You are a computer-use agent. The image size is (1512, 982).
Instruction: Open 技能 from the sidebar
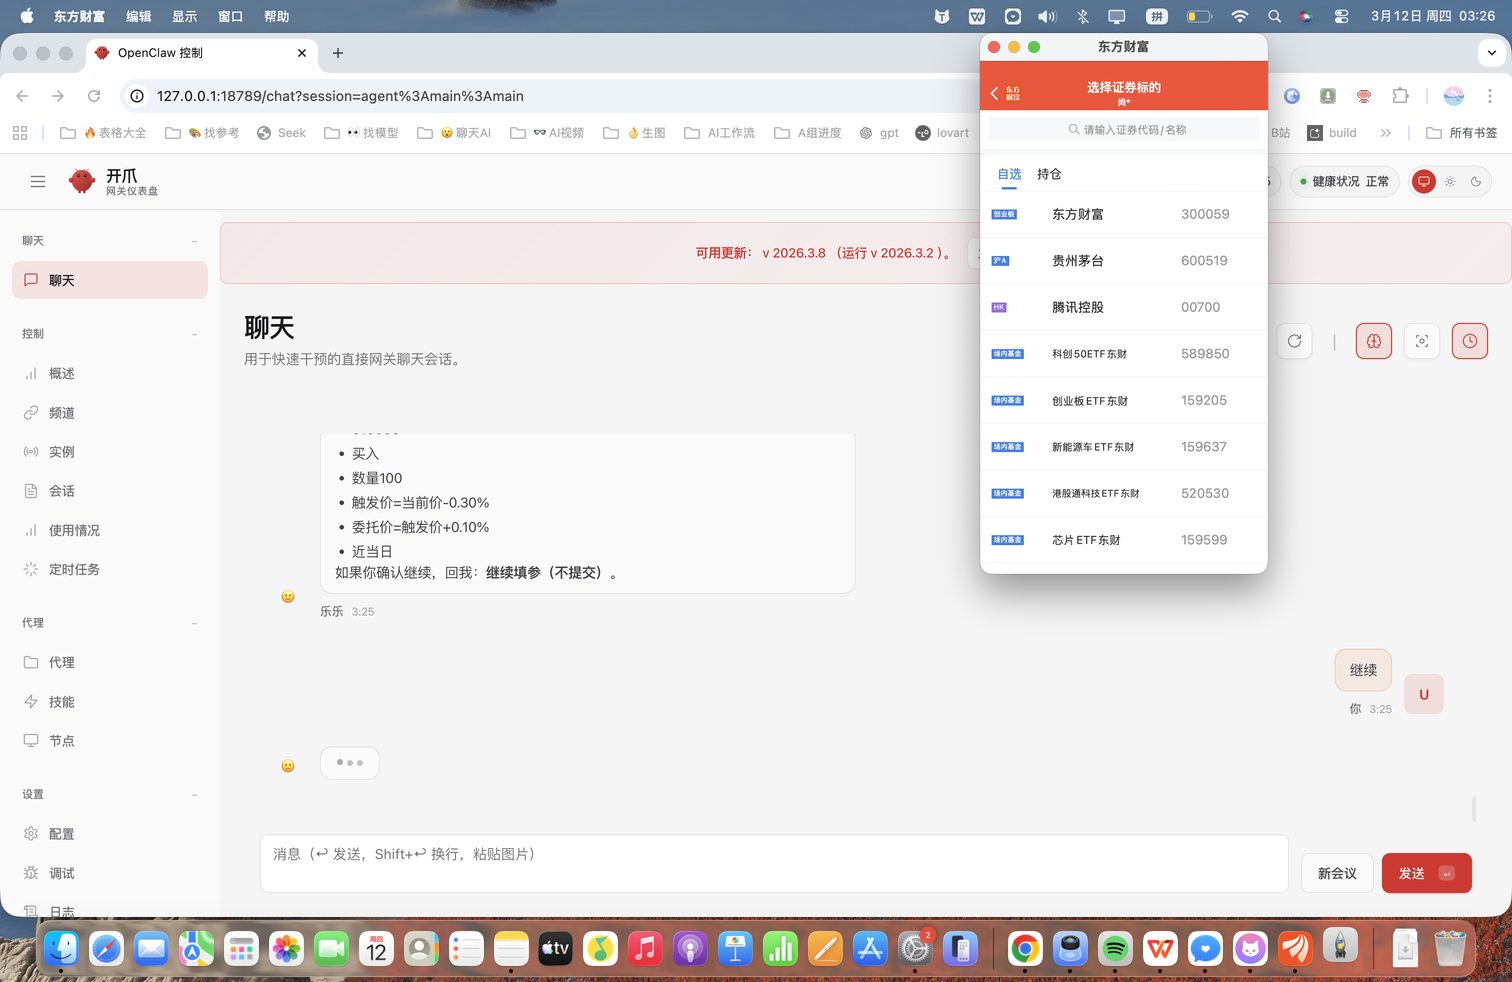click(x=61, y=702)
